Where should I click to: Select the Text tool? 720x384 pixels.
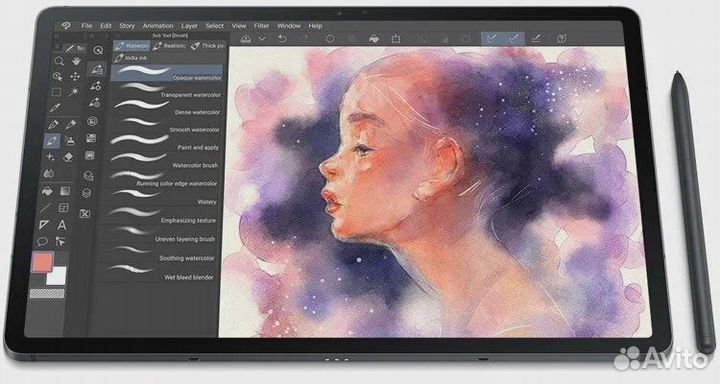62,225
